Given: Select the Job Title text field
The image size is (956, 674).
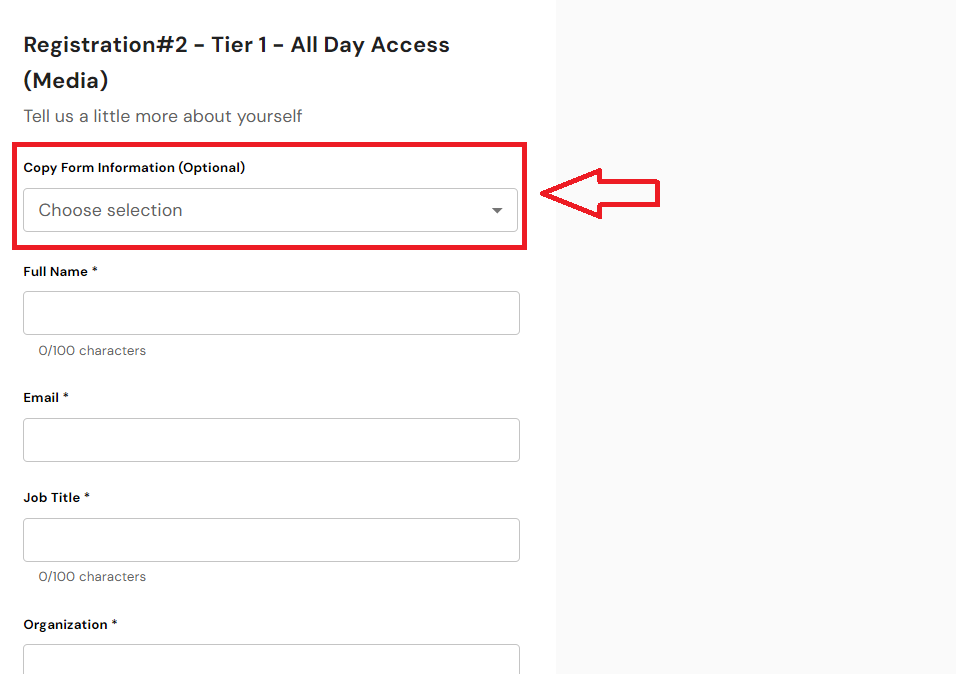Looking at the screenshot, I should click(x=271, y=540).
